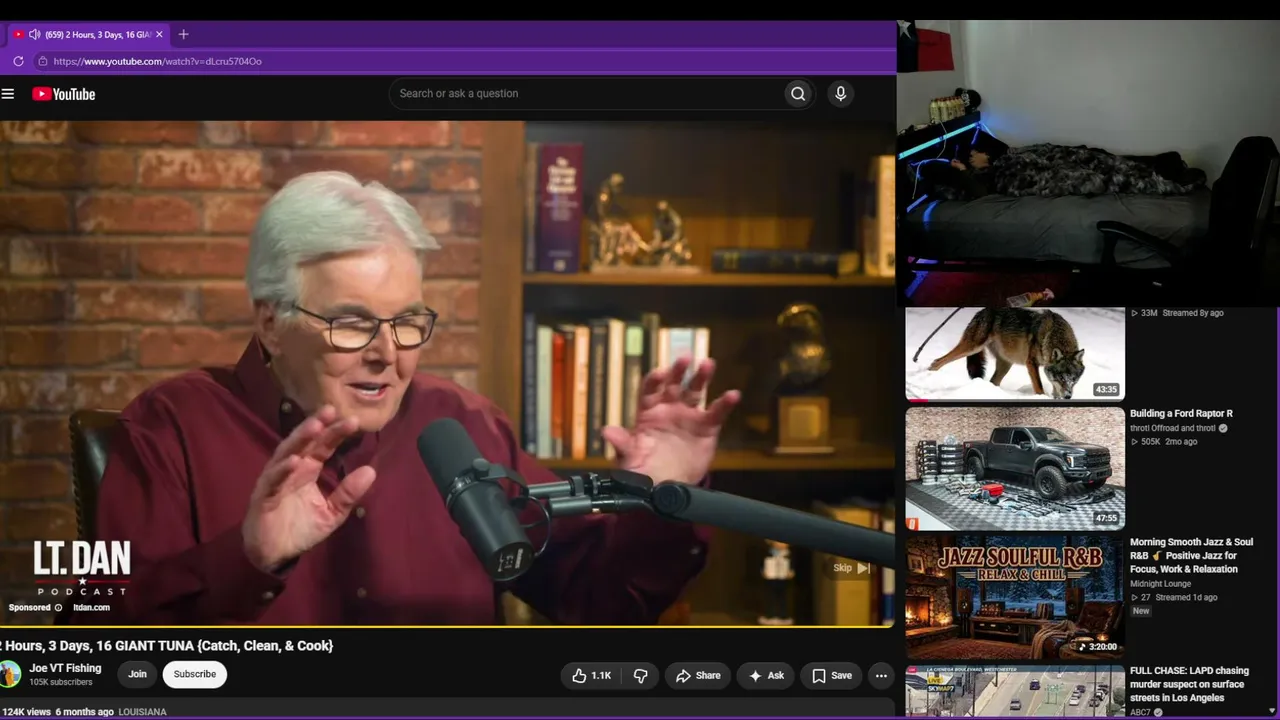Open the More actions three-dot menu
The width and height of the screenshot is (1280, 720).
click(x=881, y=675)
